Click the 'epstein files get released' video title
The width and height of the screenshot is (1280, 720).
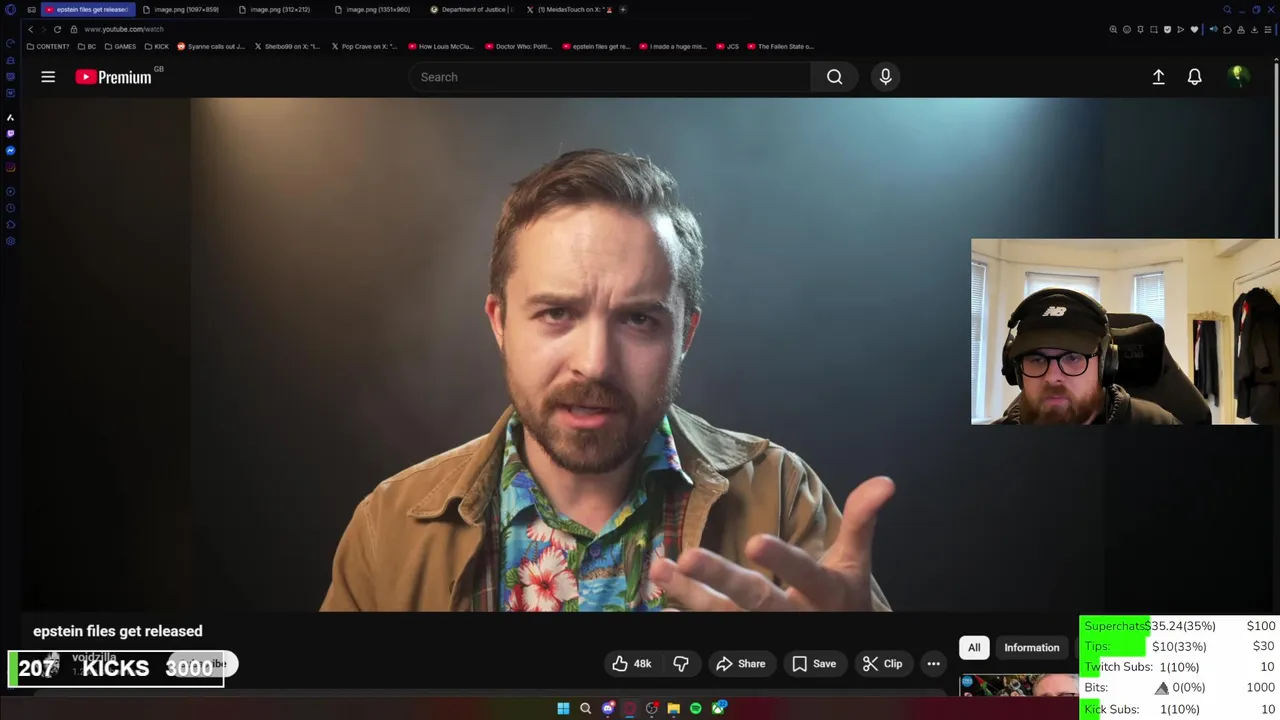[x=118, y=631]
